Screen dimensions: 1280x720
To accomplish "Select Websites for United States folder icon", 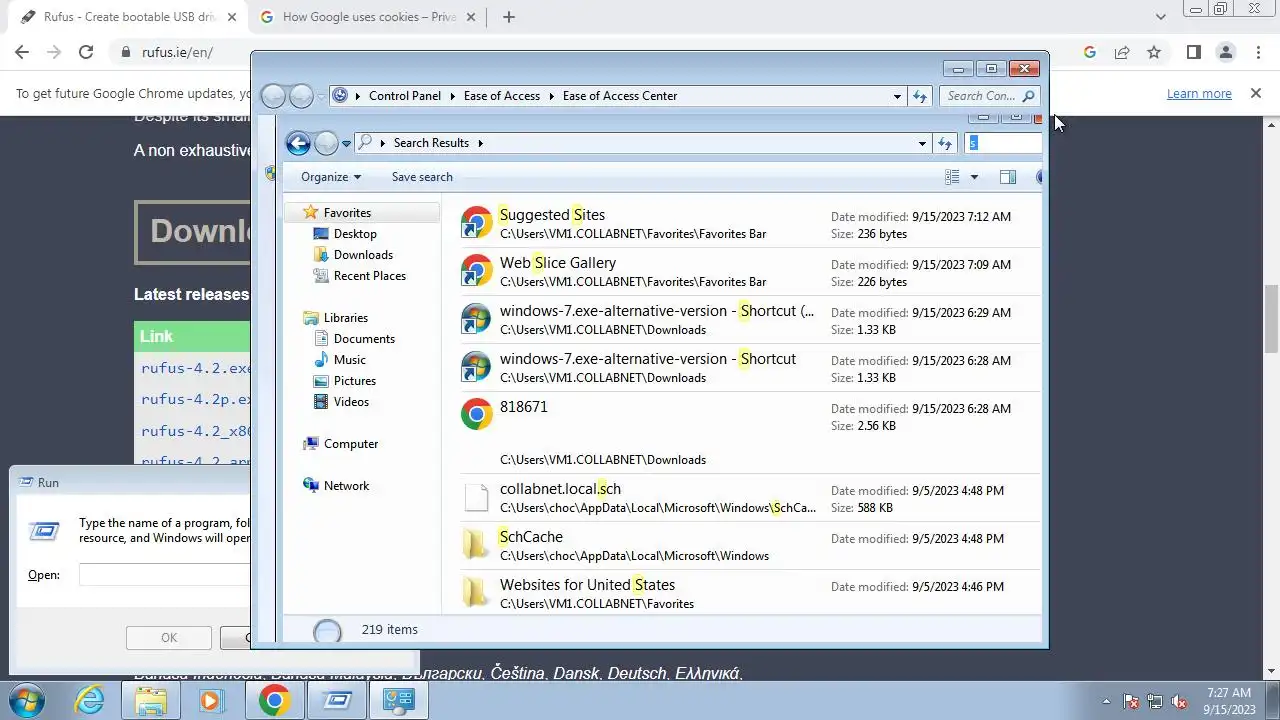I will (x=477, y=593).
